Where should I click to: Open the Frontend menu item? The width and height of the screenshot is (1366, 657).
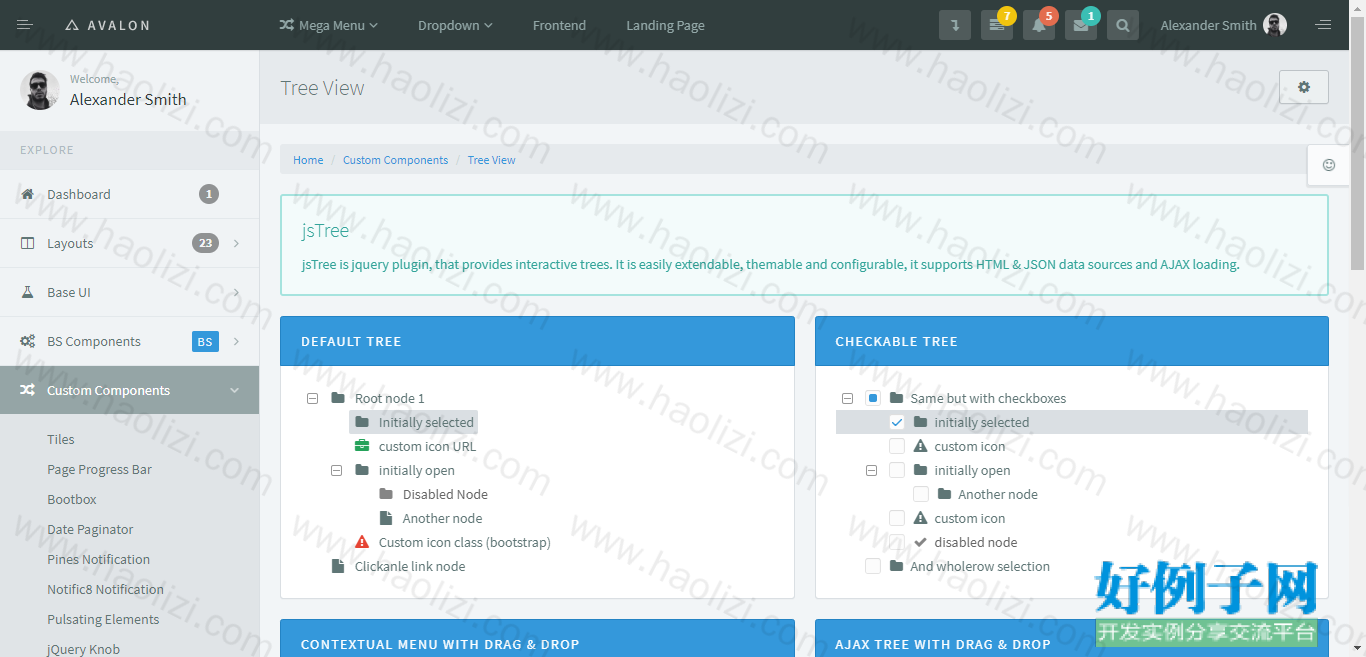click(559, 25)
